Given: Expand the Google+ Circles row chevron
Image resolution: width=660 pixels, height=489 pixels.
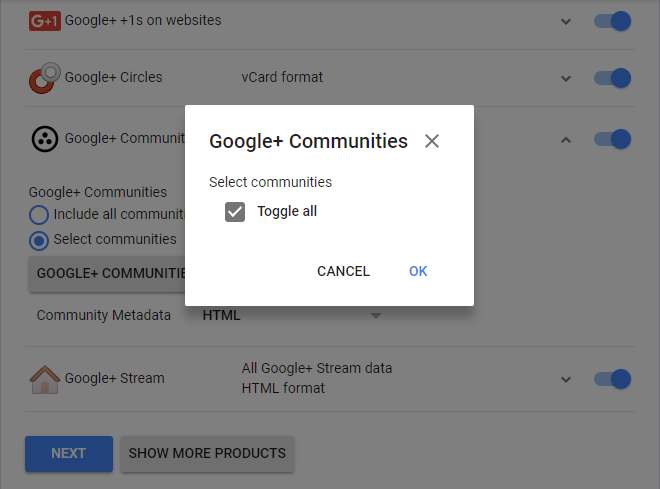Looking at the screenshot, I should click(x=566, y=78).
